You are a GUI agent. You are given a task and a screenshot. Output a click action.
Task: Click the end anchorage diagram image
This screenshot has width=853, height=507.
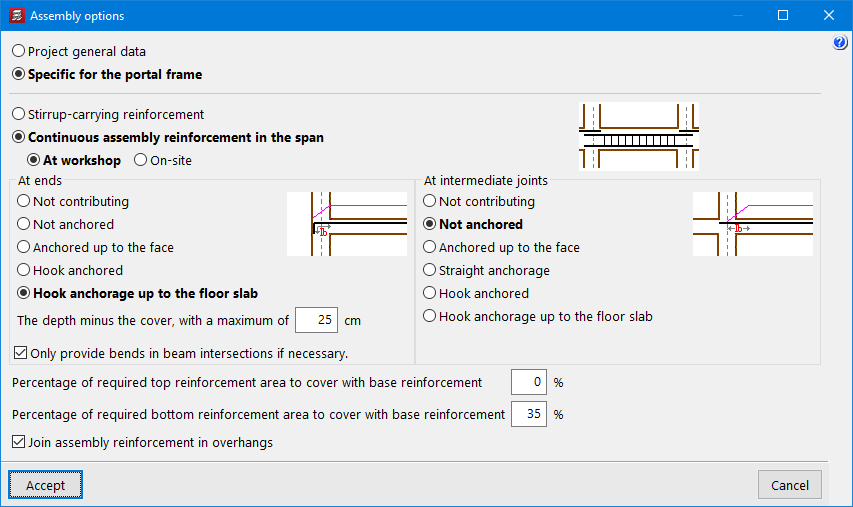click(x=347, y=224)
